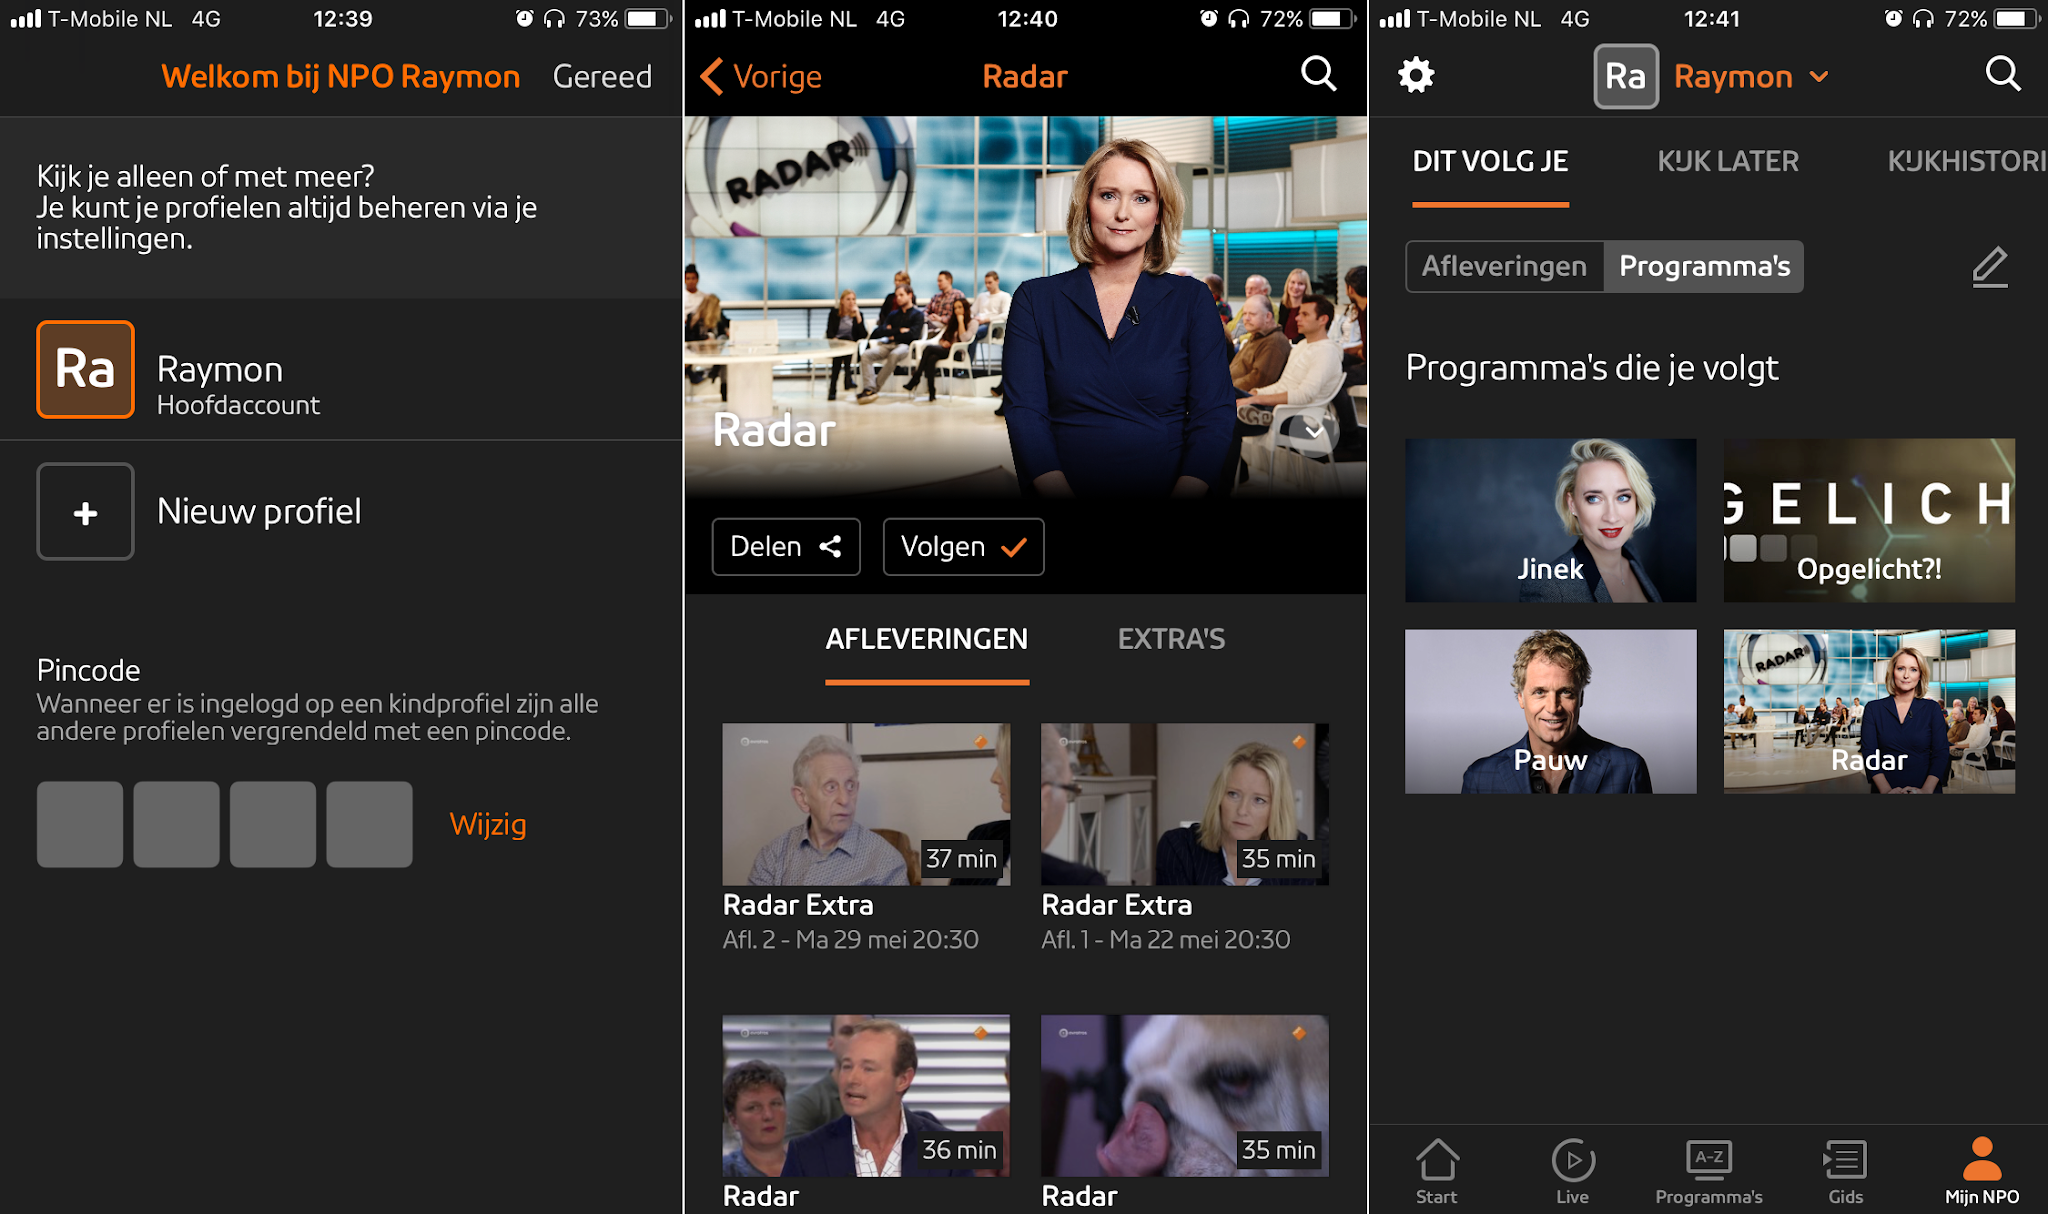Toggle the Volgen follow checkmark button

pos(963,547)
